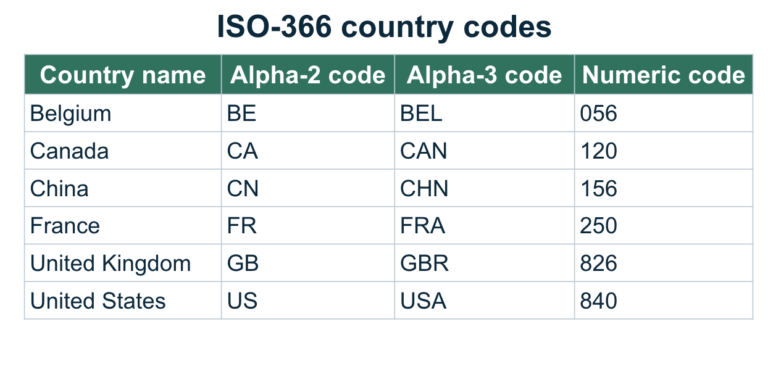The width and height of the screenshot is (768, 374).
Task: Select the CAN alpha-3 code cell
Action: click(484, 151)
